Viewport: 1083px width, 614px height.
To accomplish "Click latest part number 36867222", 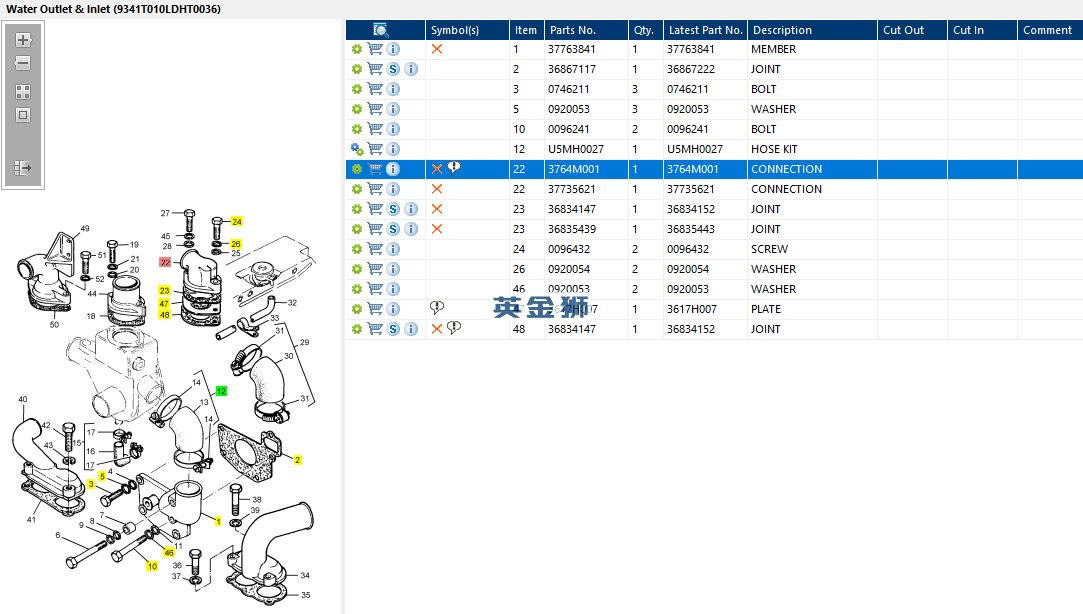I will click(x=691, y=69).
